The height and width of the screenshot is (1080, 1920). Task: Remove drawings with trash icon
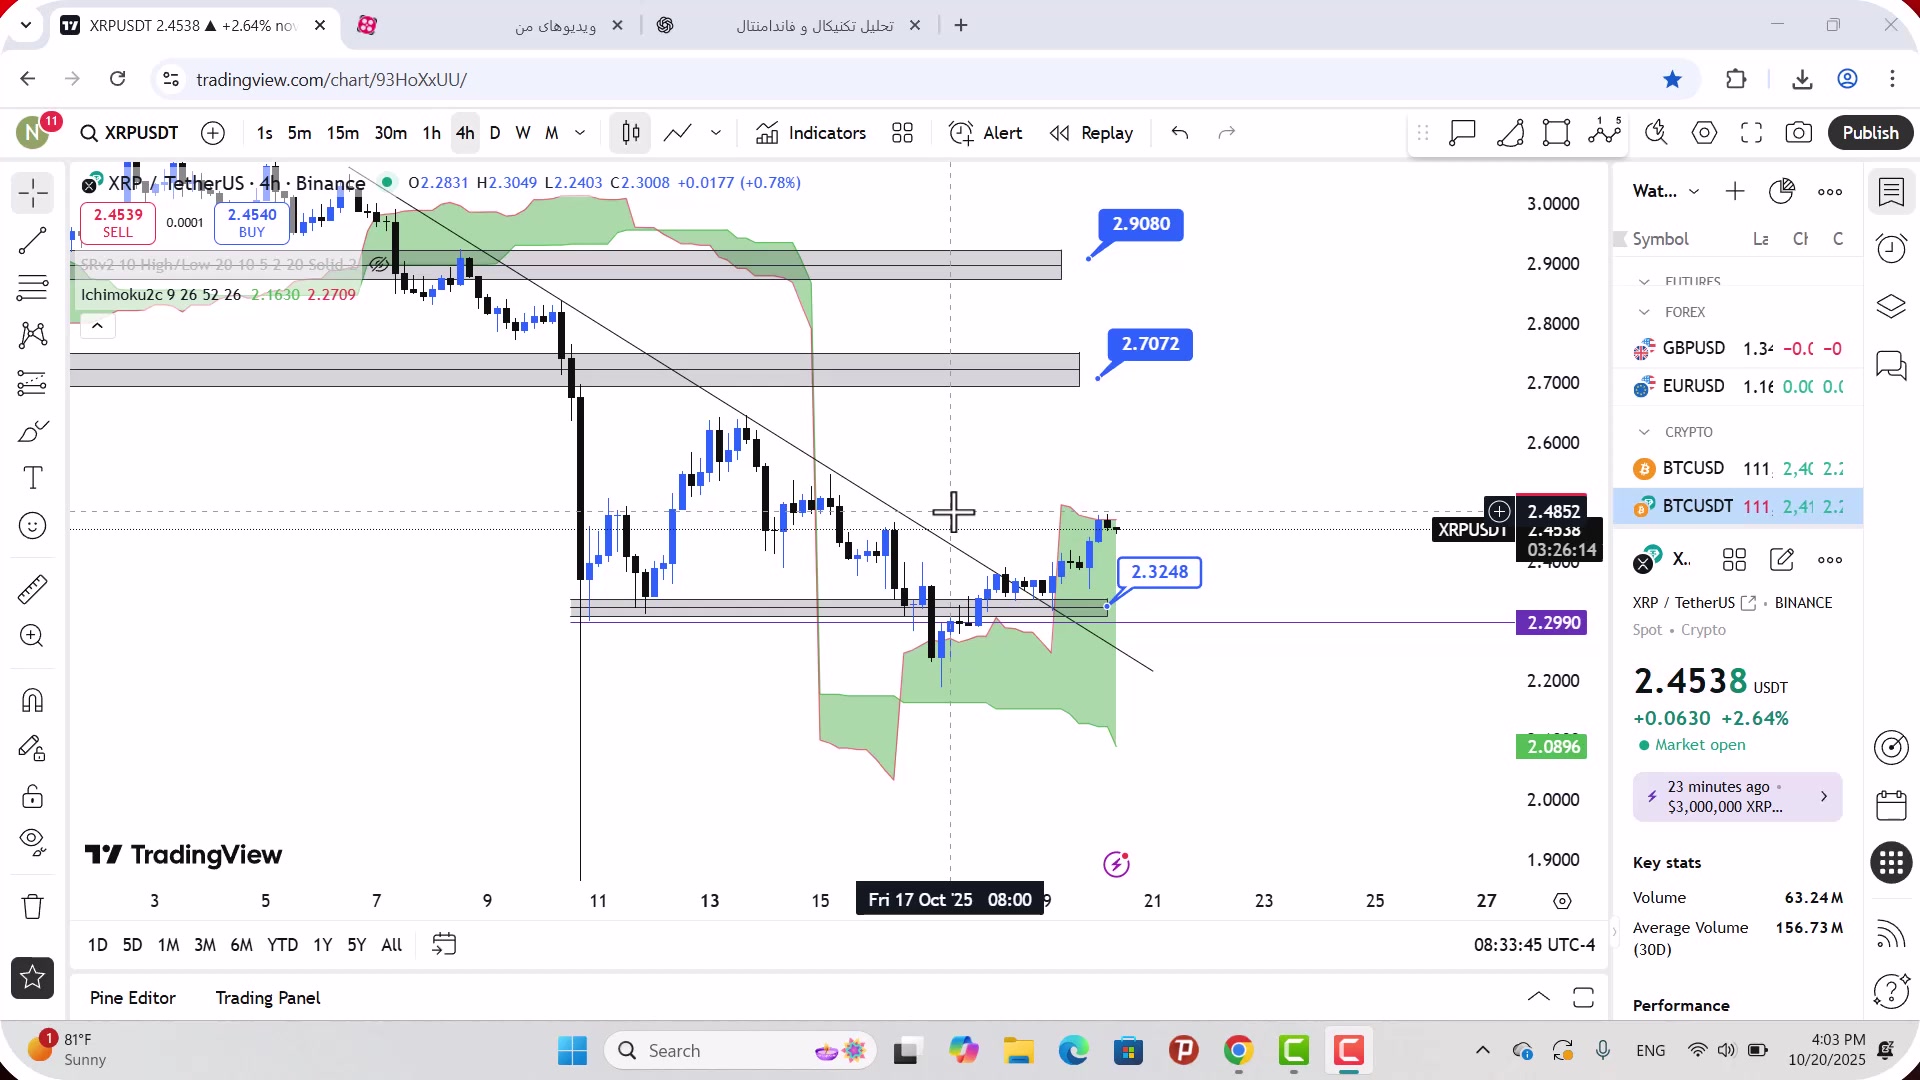pos(33,907)
